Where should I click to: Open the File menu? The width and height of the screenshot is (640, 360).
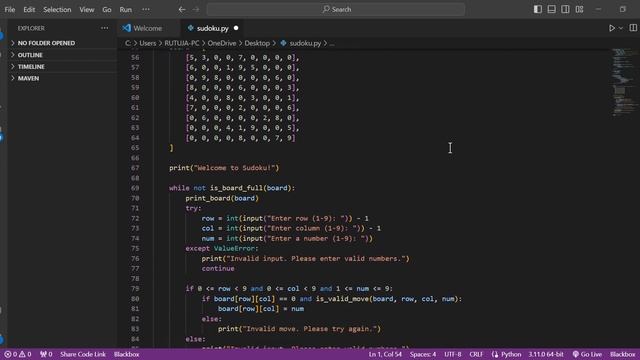[x=10, y=9]
